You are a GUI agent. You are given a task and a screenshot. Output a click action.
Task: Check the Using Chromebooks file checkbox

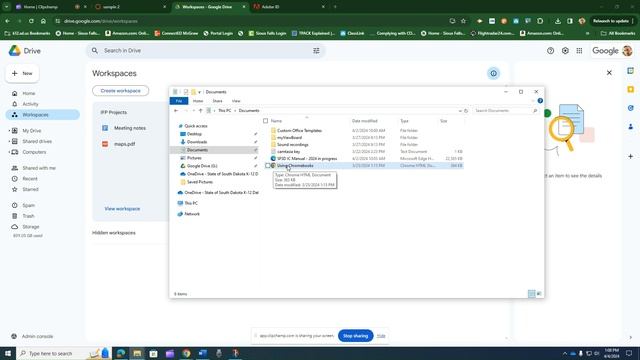point(267,166)
